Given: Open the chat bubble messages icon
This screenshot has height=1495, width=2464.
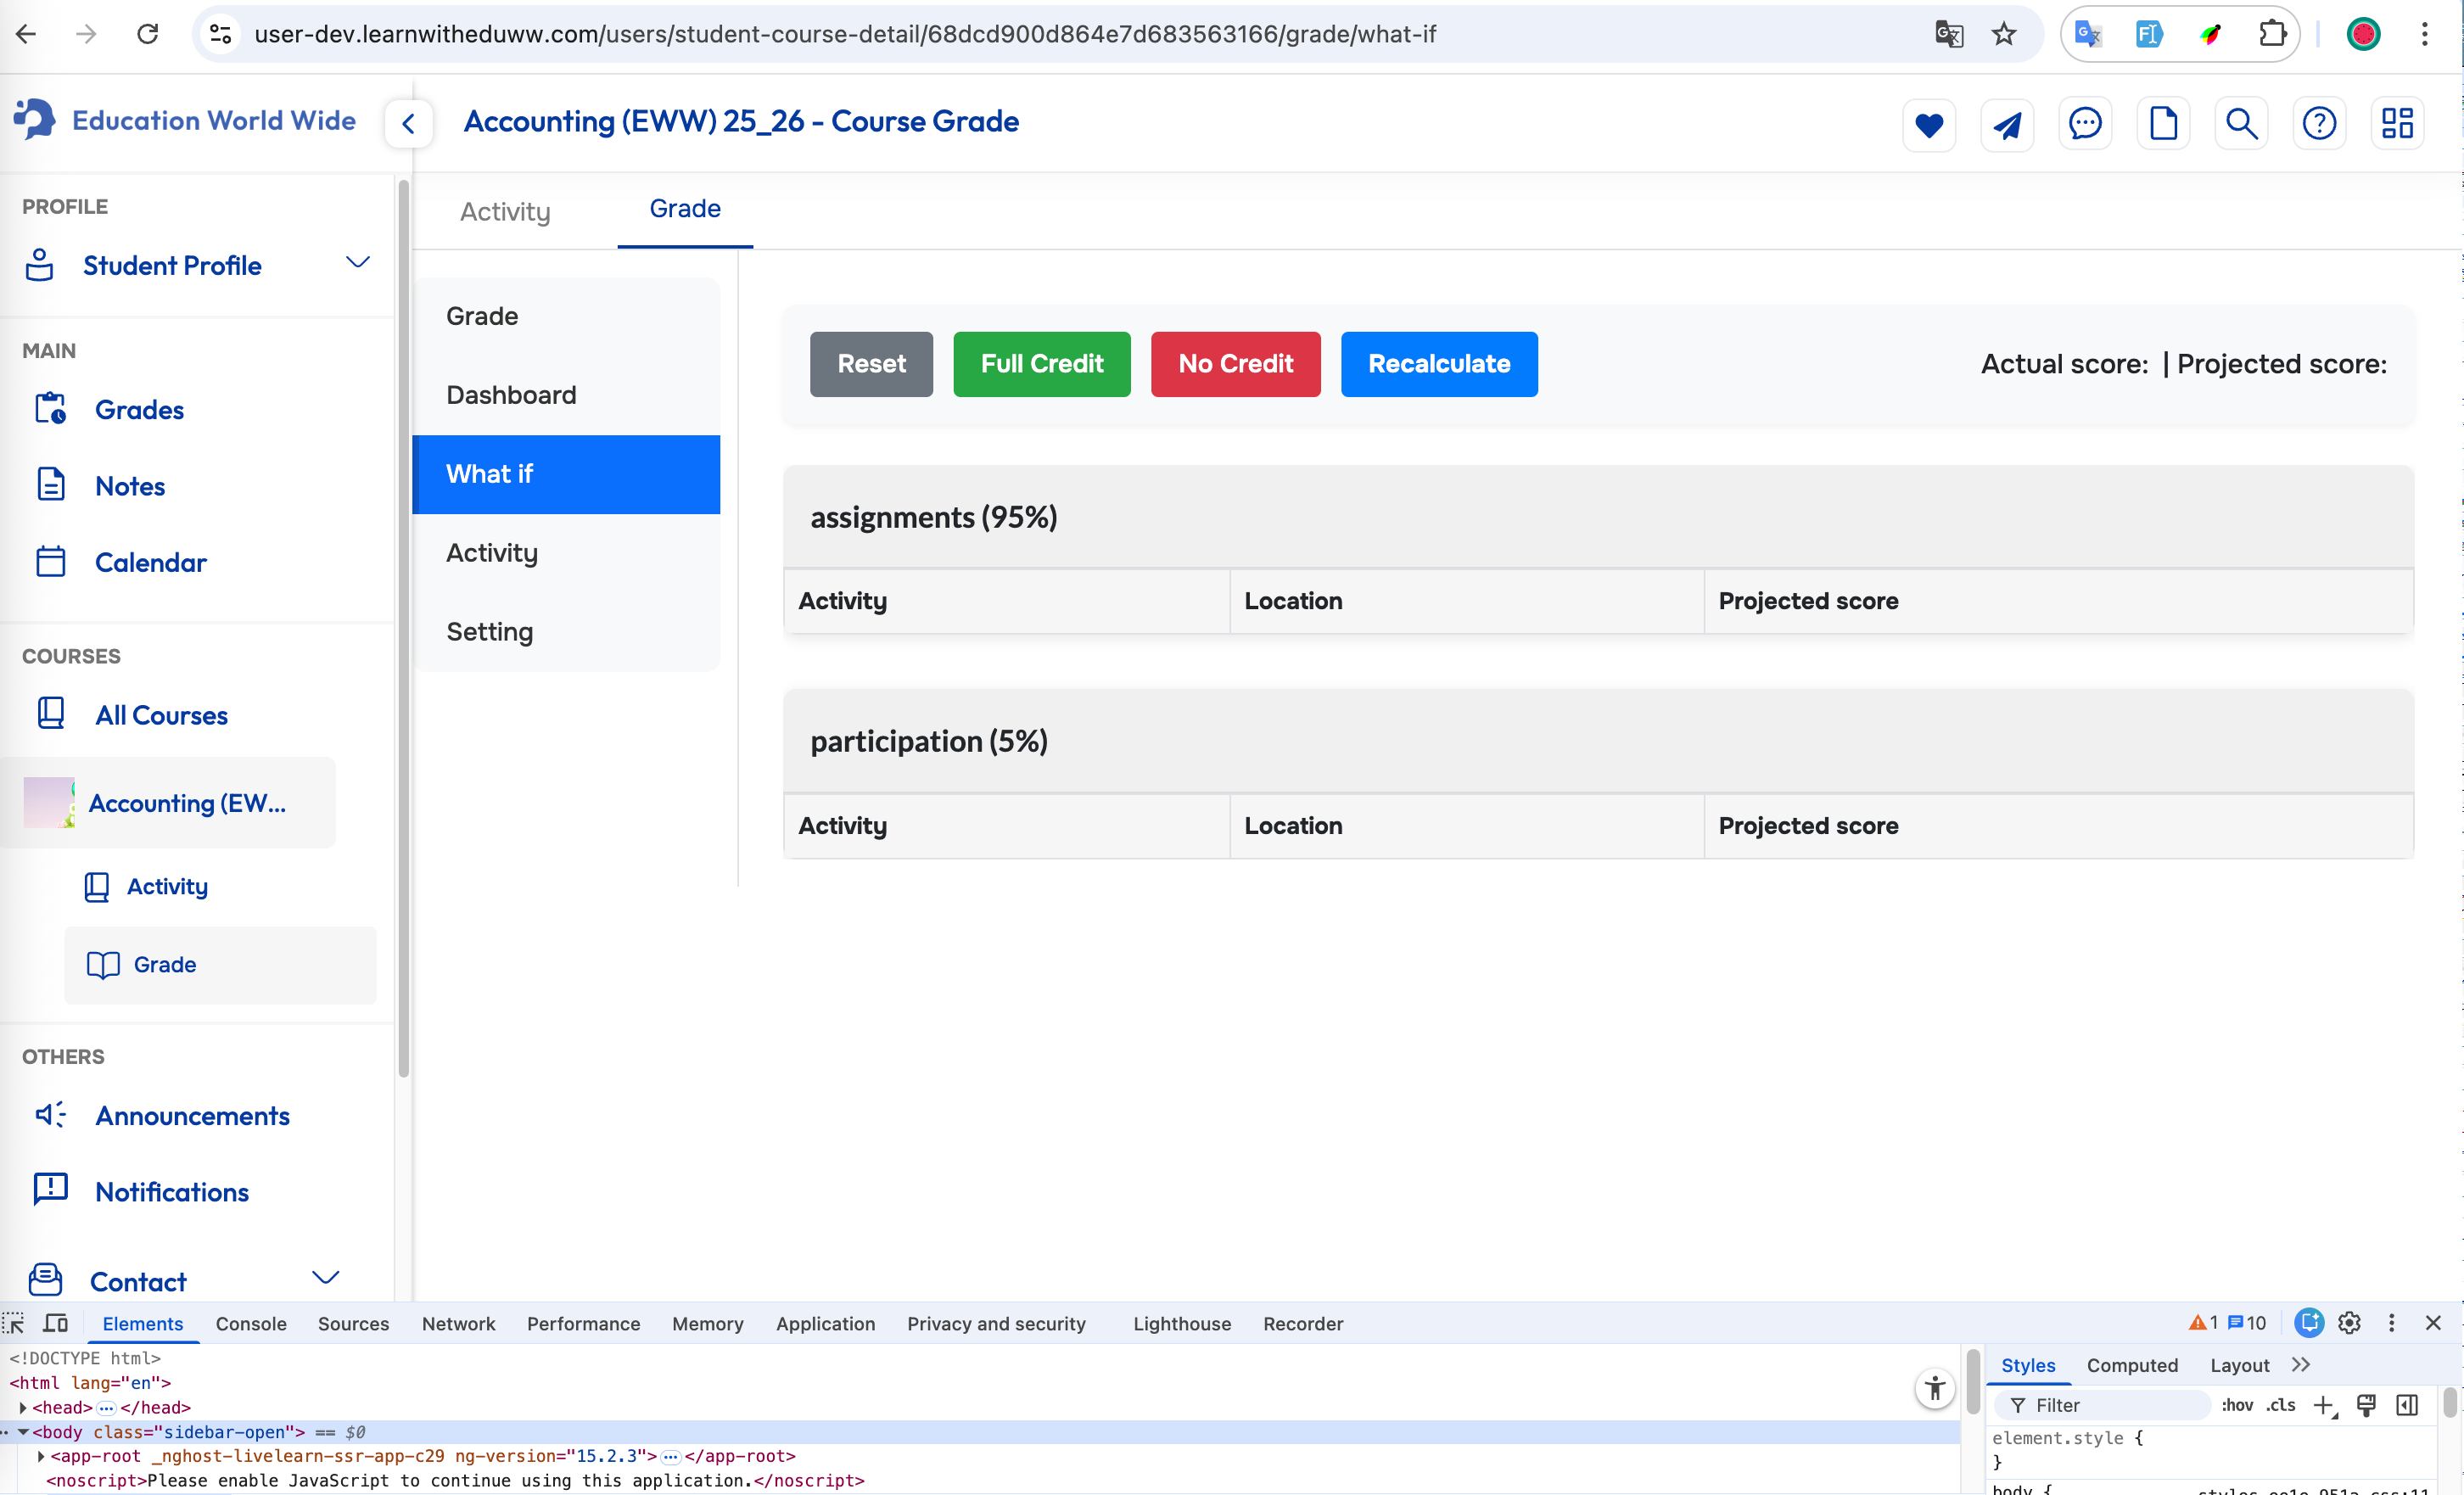Looking at the screenshot, I should [x=2085, y=125].
